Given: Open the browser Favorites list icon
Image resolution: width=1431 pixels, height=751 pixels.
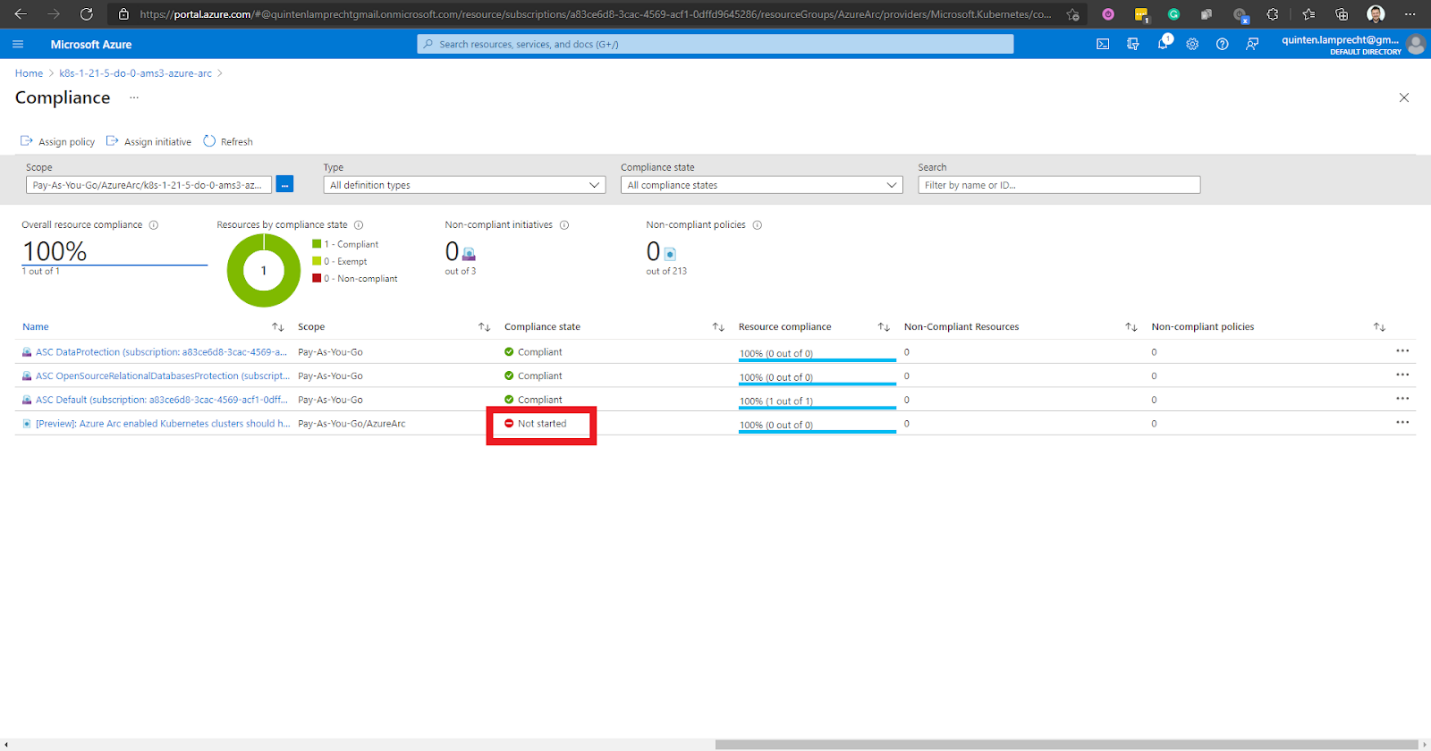Looking at the screenshot, I should pyautogui.click(x=1310, y=14).
